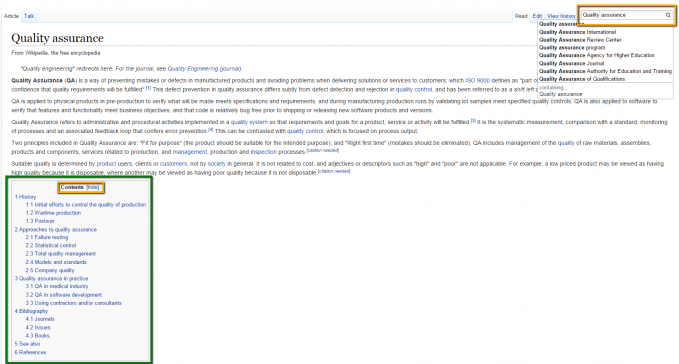Select the Read tab

coord(521,16)
